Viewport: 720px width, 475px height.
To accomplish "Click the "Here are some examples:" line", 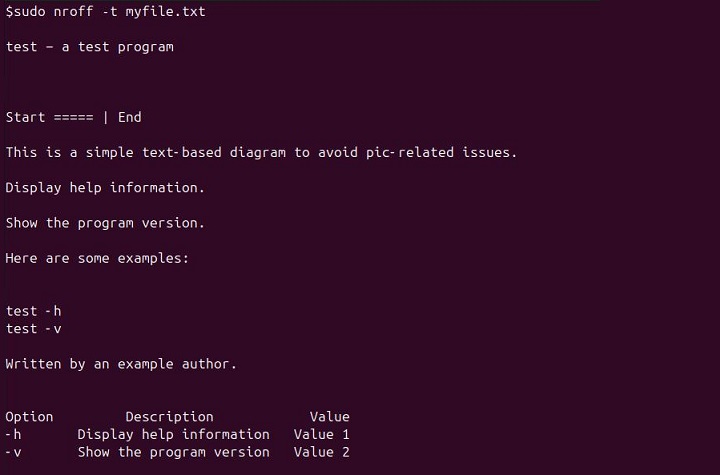I will [x=97, y=258].
